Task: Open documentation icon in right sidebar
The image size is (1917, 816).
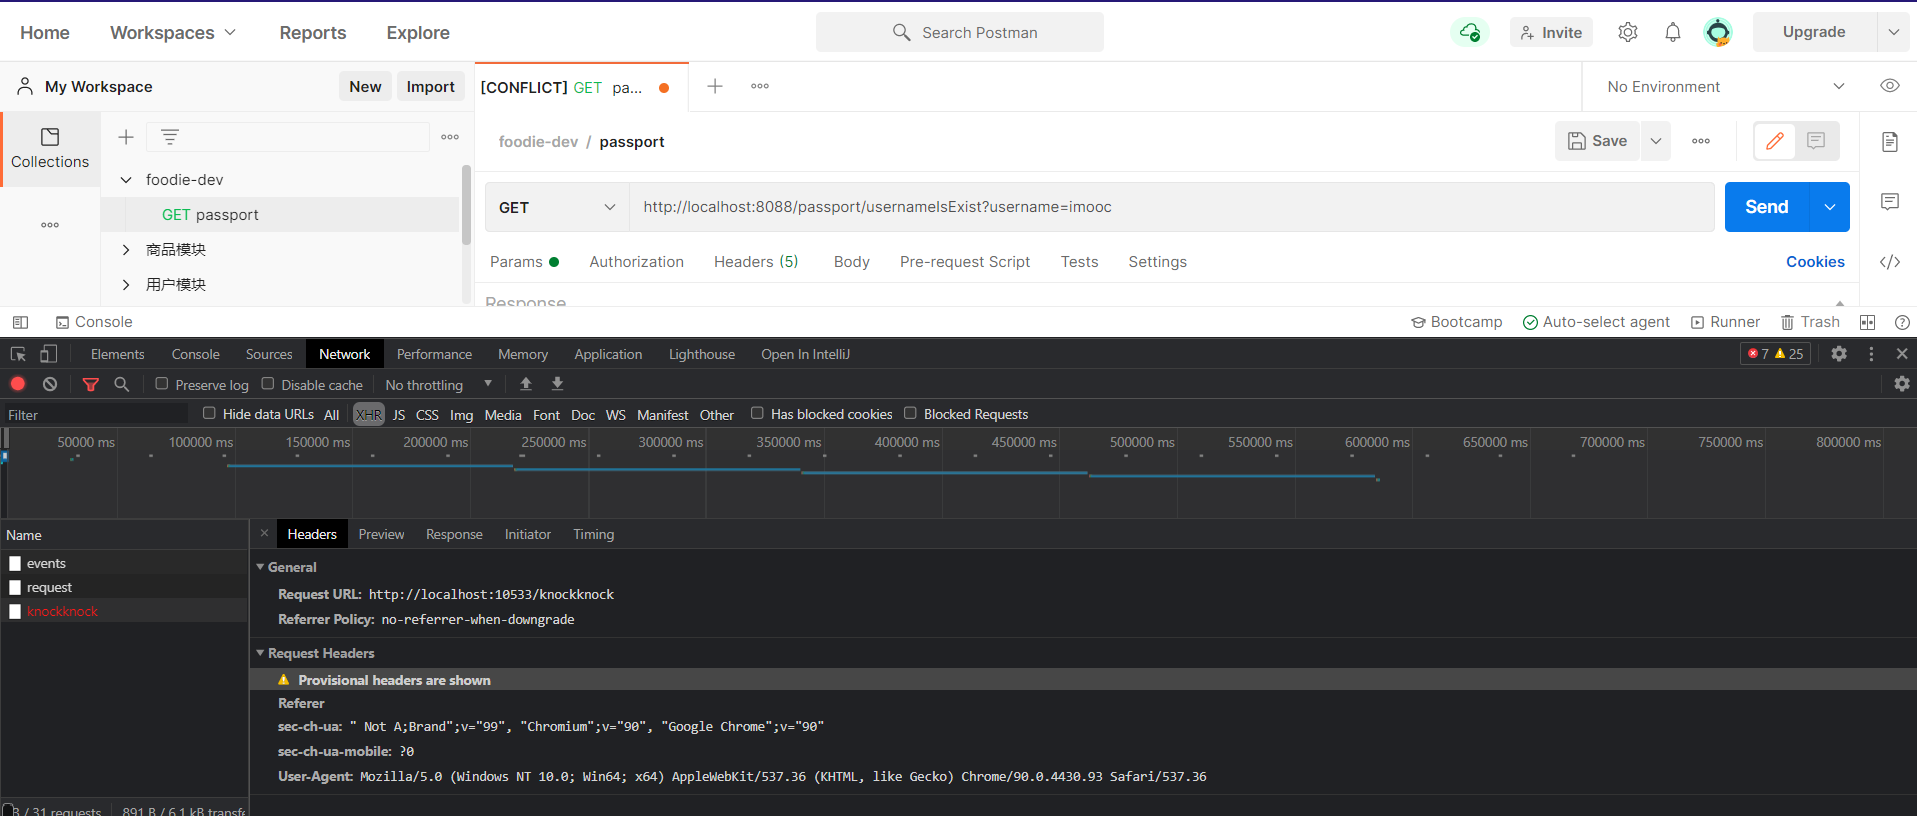Action: coord(1890,141)
